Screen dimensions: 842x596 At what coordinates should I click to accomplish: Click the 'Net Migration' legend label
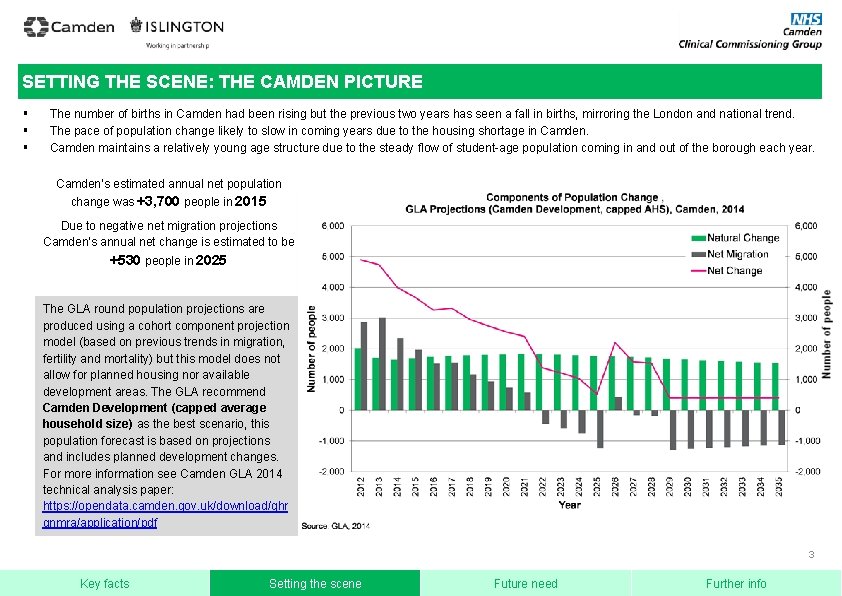tap(738, 255)
